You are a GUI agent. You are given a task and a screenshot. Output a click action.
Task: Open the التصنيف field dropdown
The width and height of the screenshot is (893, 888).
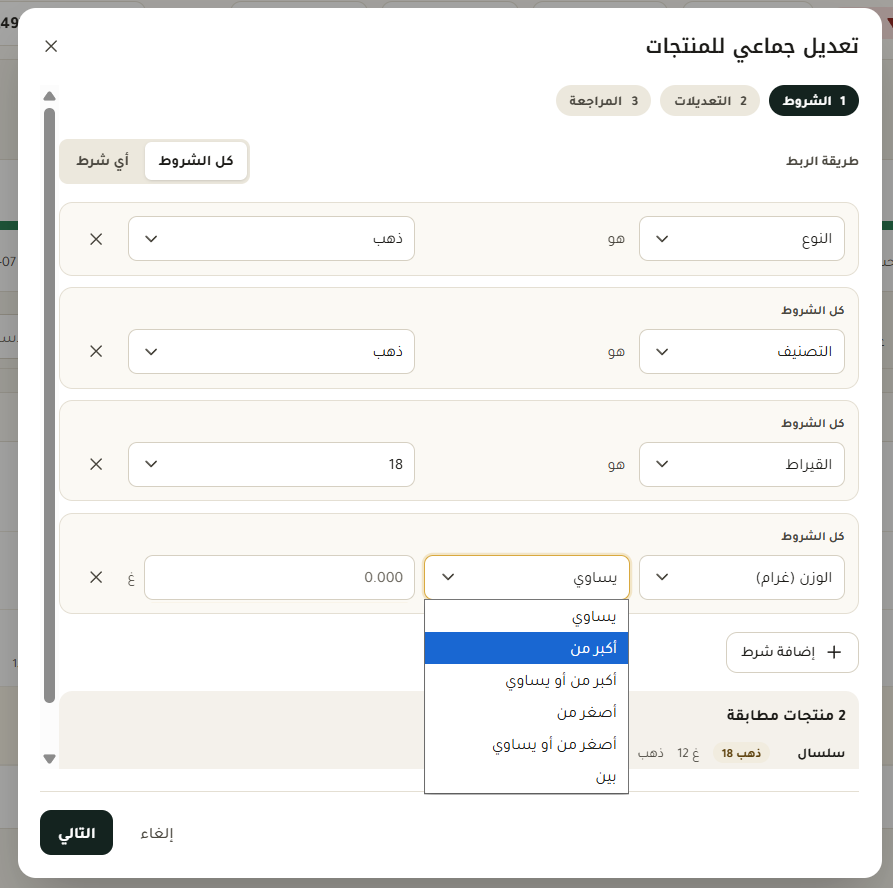tap(742, 351)
